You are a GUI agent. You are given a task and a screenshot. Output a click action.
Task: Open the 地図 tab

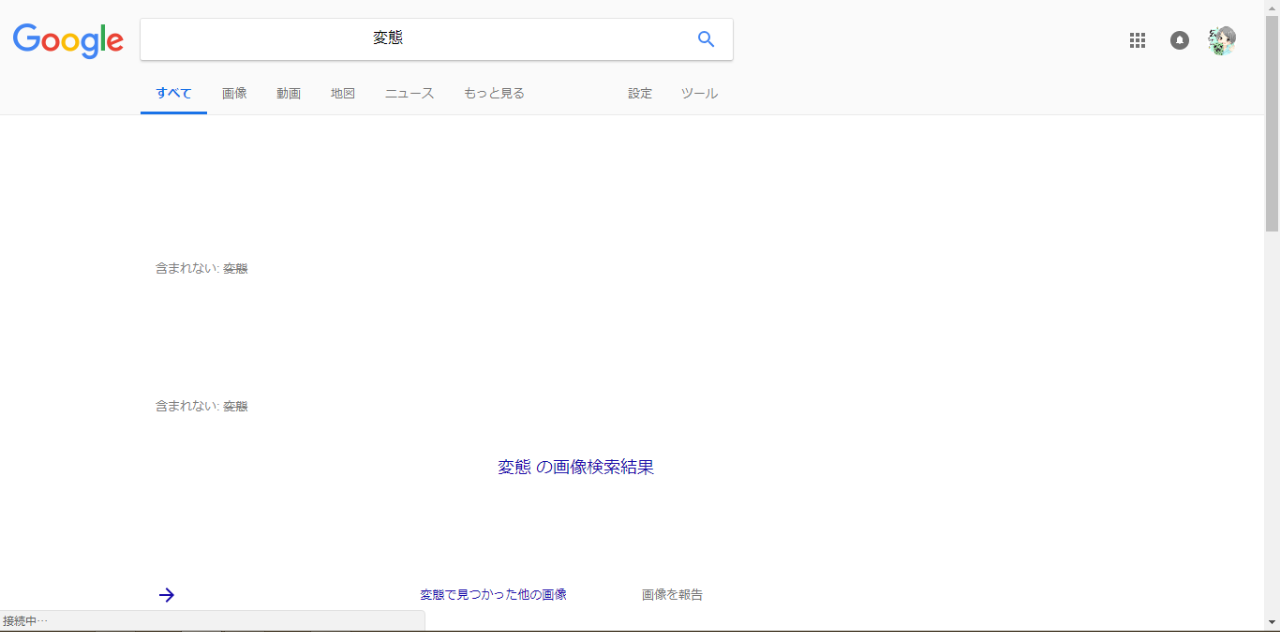point(343,93)
